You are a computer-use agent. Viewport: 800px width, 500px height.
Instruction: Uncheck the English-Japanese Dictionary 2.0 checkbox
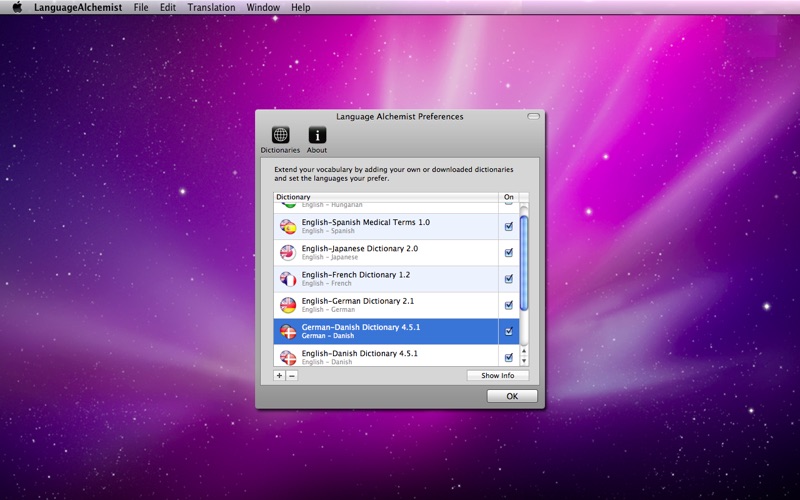tap(509, 253)
